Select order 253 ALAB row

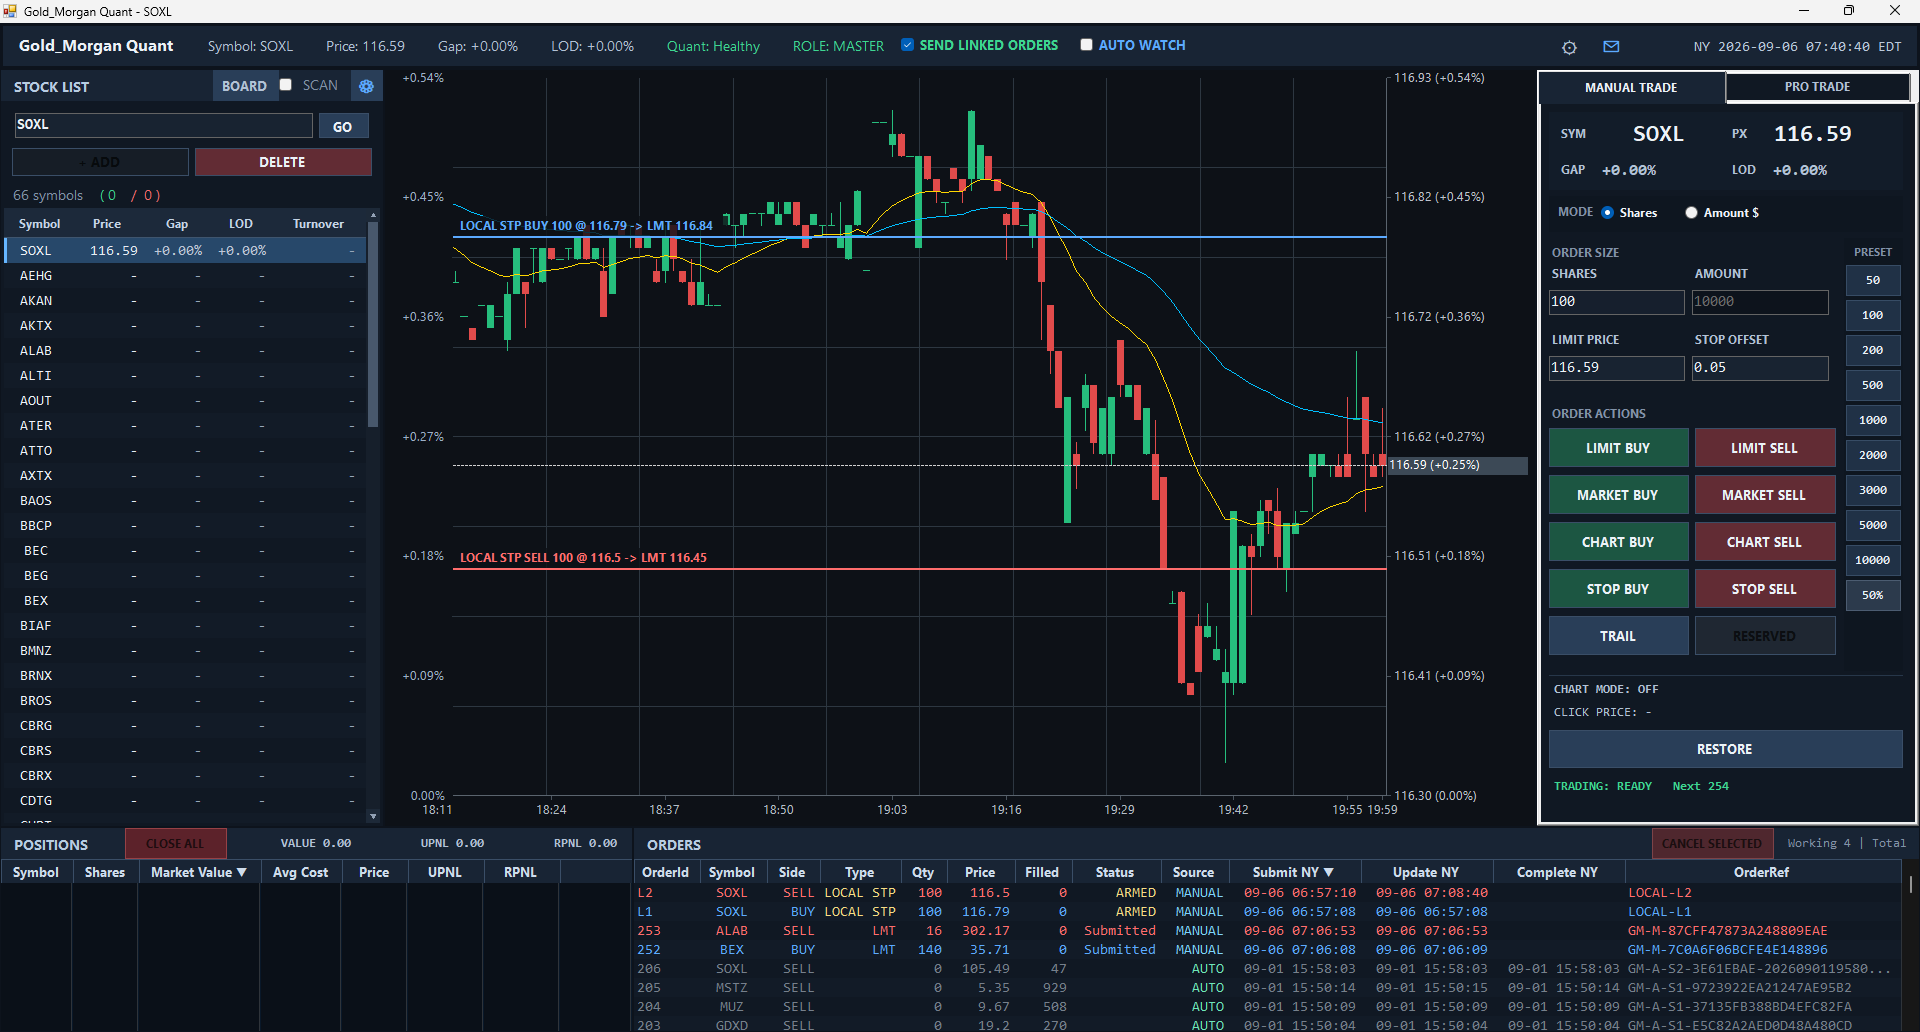[x=1268, y=931]
